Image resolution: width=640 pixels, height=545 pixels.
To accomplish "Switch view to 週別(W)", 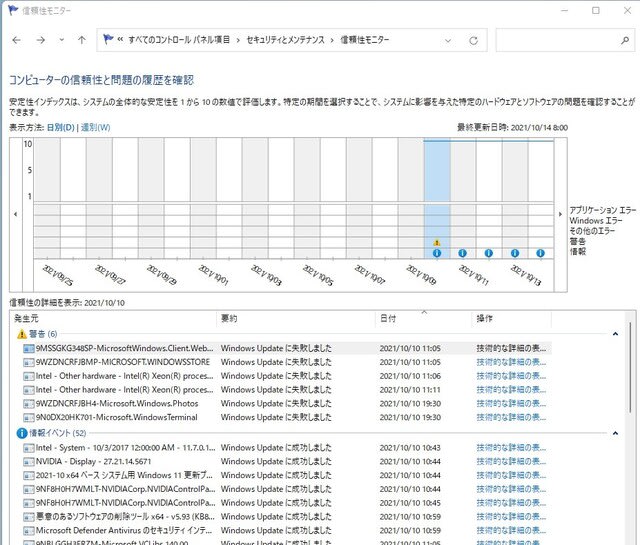I will pos(96,127).
